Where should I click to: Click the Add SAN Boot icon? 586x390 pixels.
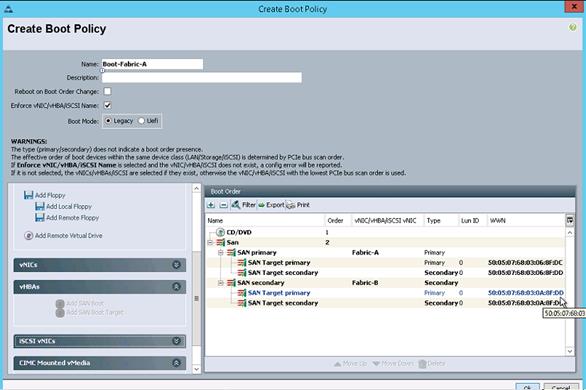tap(60, 303)
